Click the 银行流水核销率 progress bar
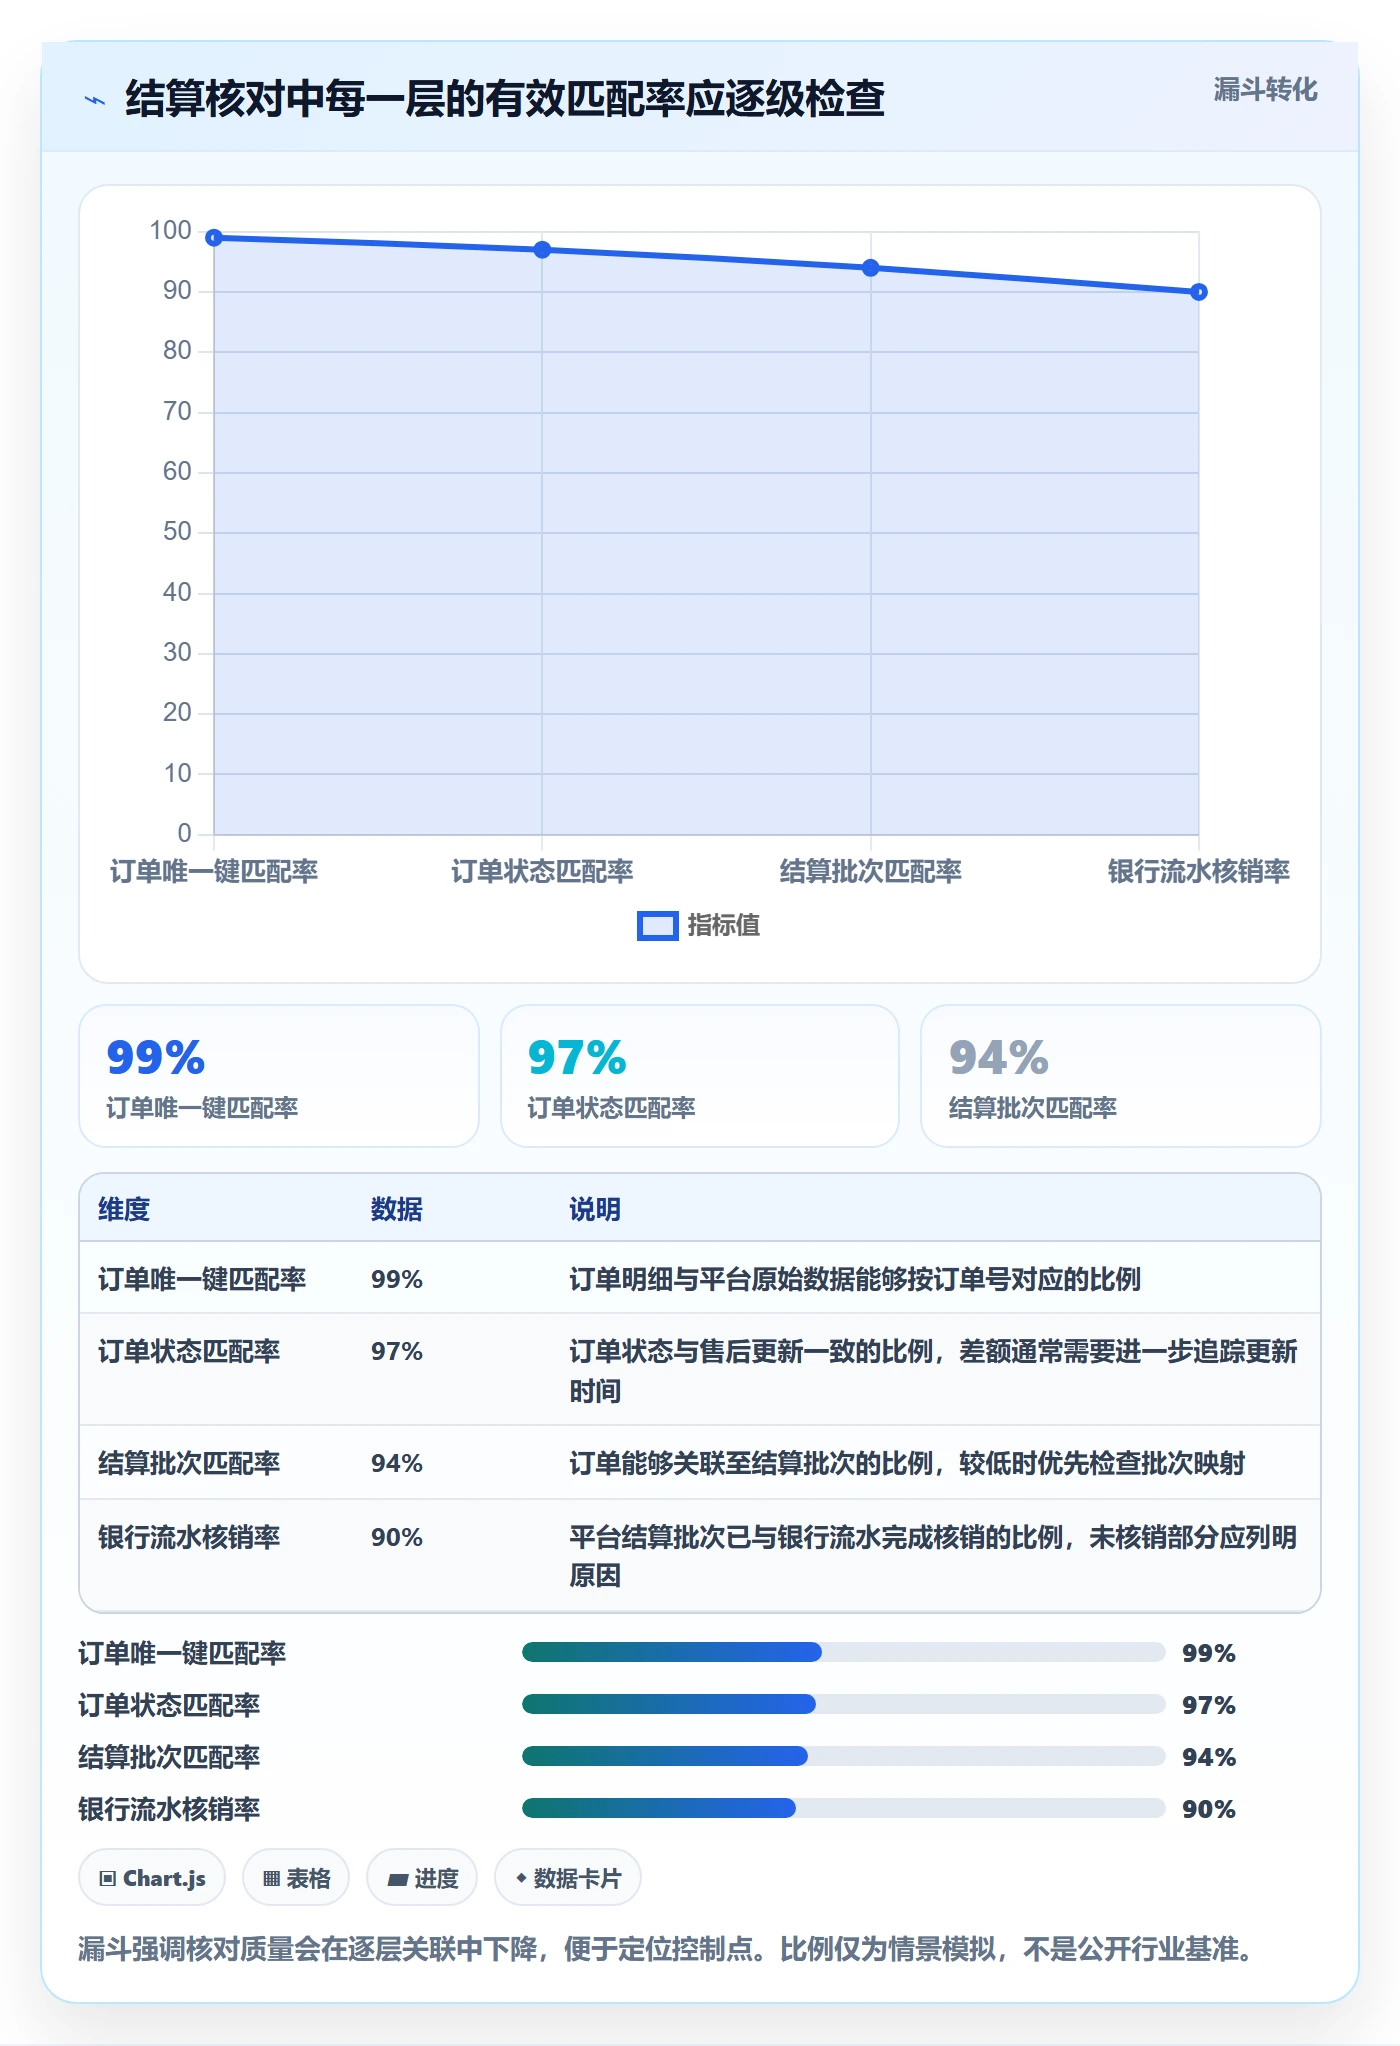This screenshot has height=2046, width=1400. (843, 1808)
